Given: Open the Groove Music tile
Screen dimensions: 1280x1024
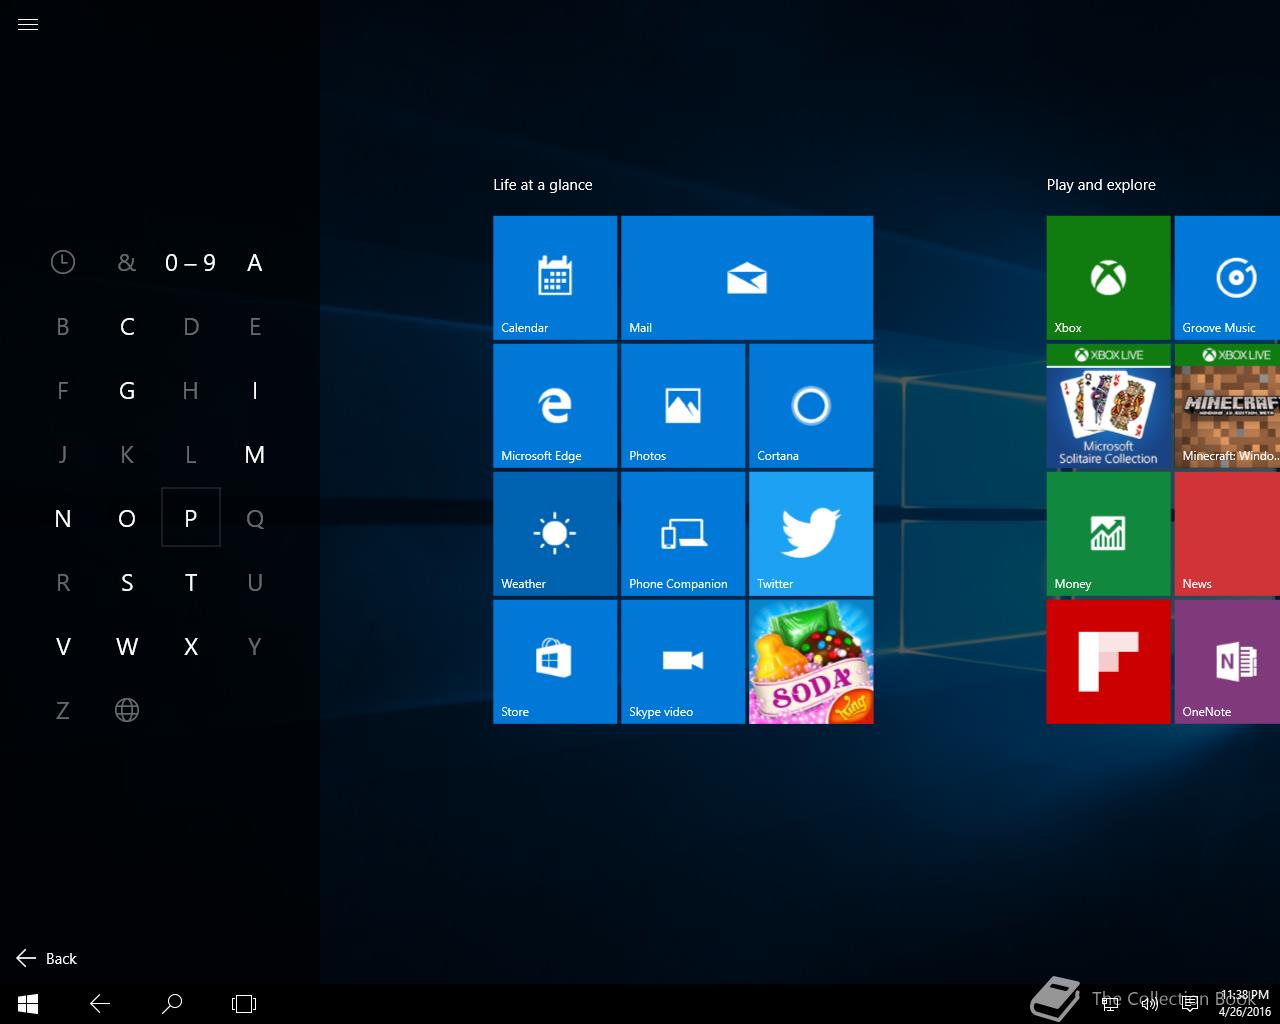Looking at the screenshot, I should point(1227,278).
